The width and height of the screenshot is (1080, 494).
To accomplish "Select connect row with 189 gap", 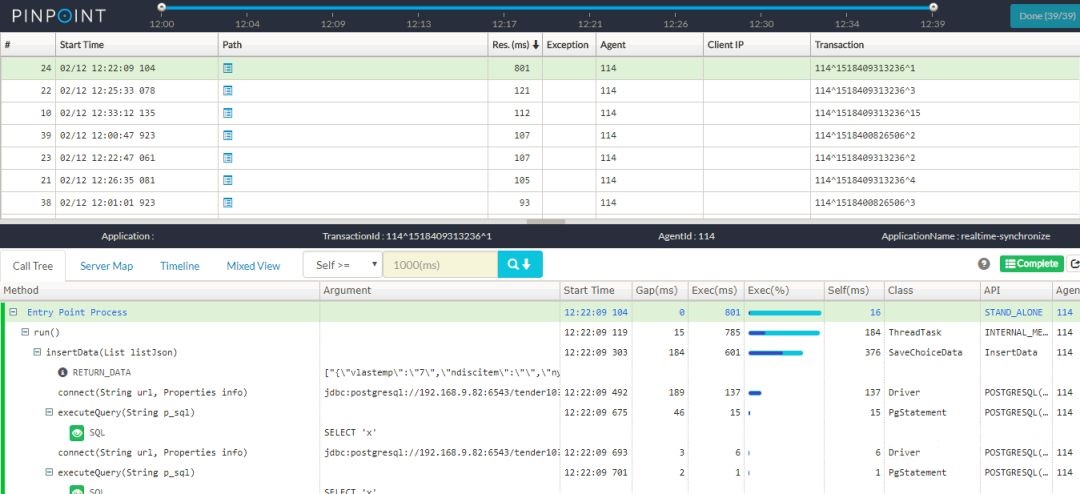I will [x=540, y=393].
